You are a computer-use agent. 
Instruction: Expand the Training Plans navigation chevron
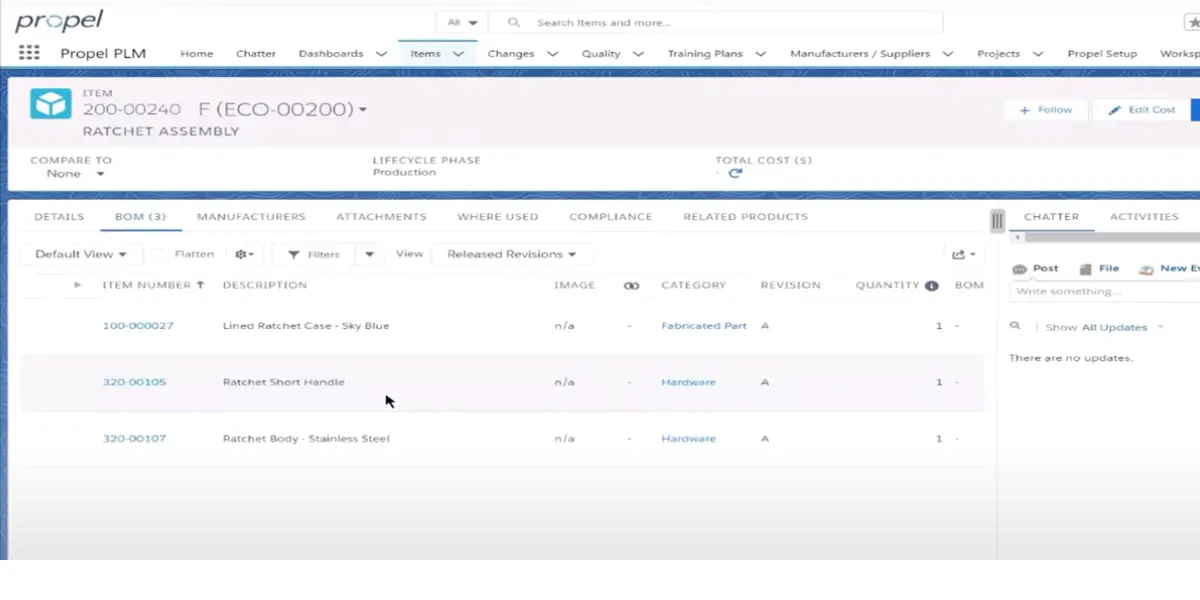761,54
